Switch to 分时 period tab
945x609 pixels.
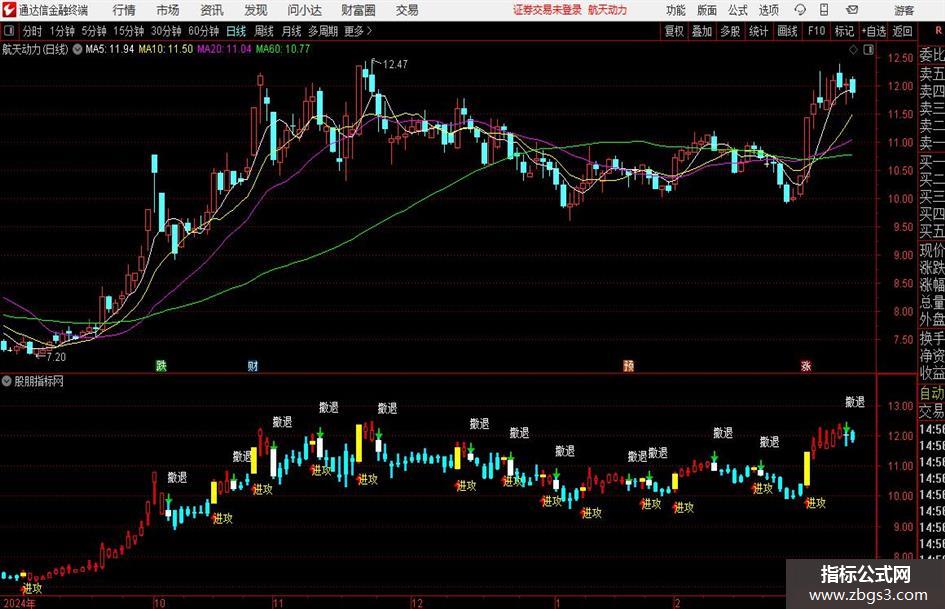point(32,31)
